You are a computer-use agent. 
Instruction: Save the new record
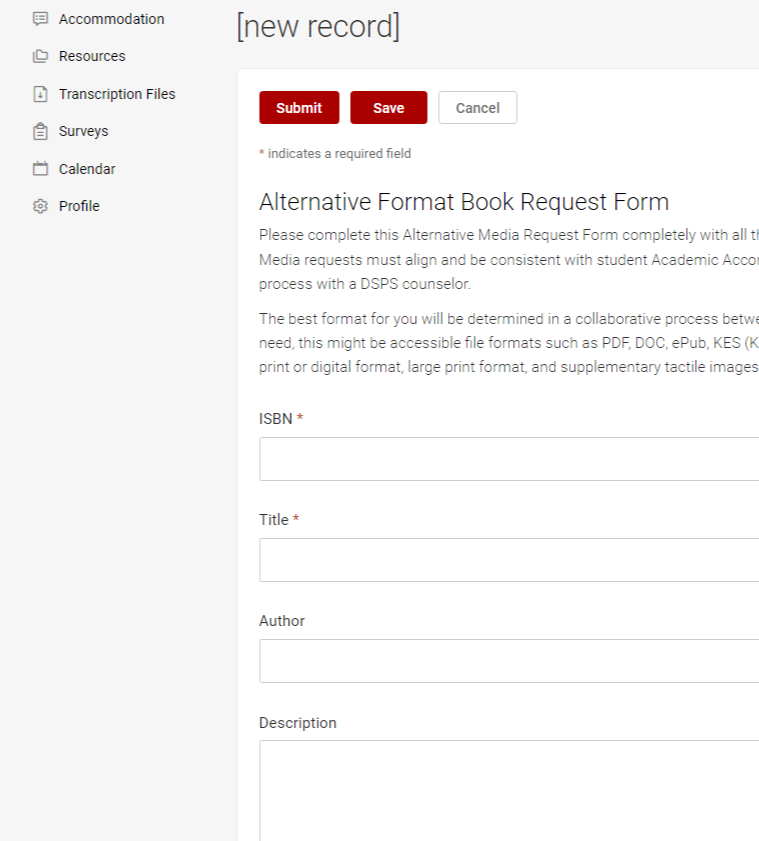(389, 108)
